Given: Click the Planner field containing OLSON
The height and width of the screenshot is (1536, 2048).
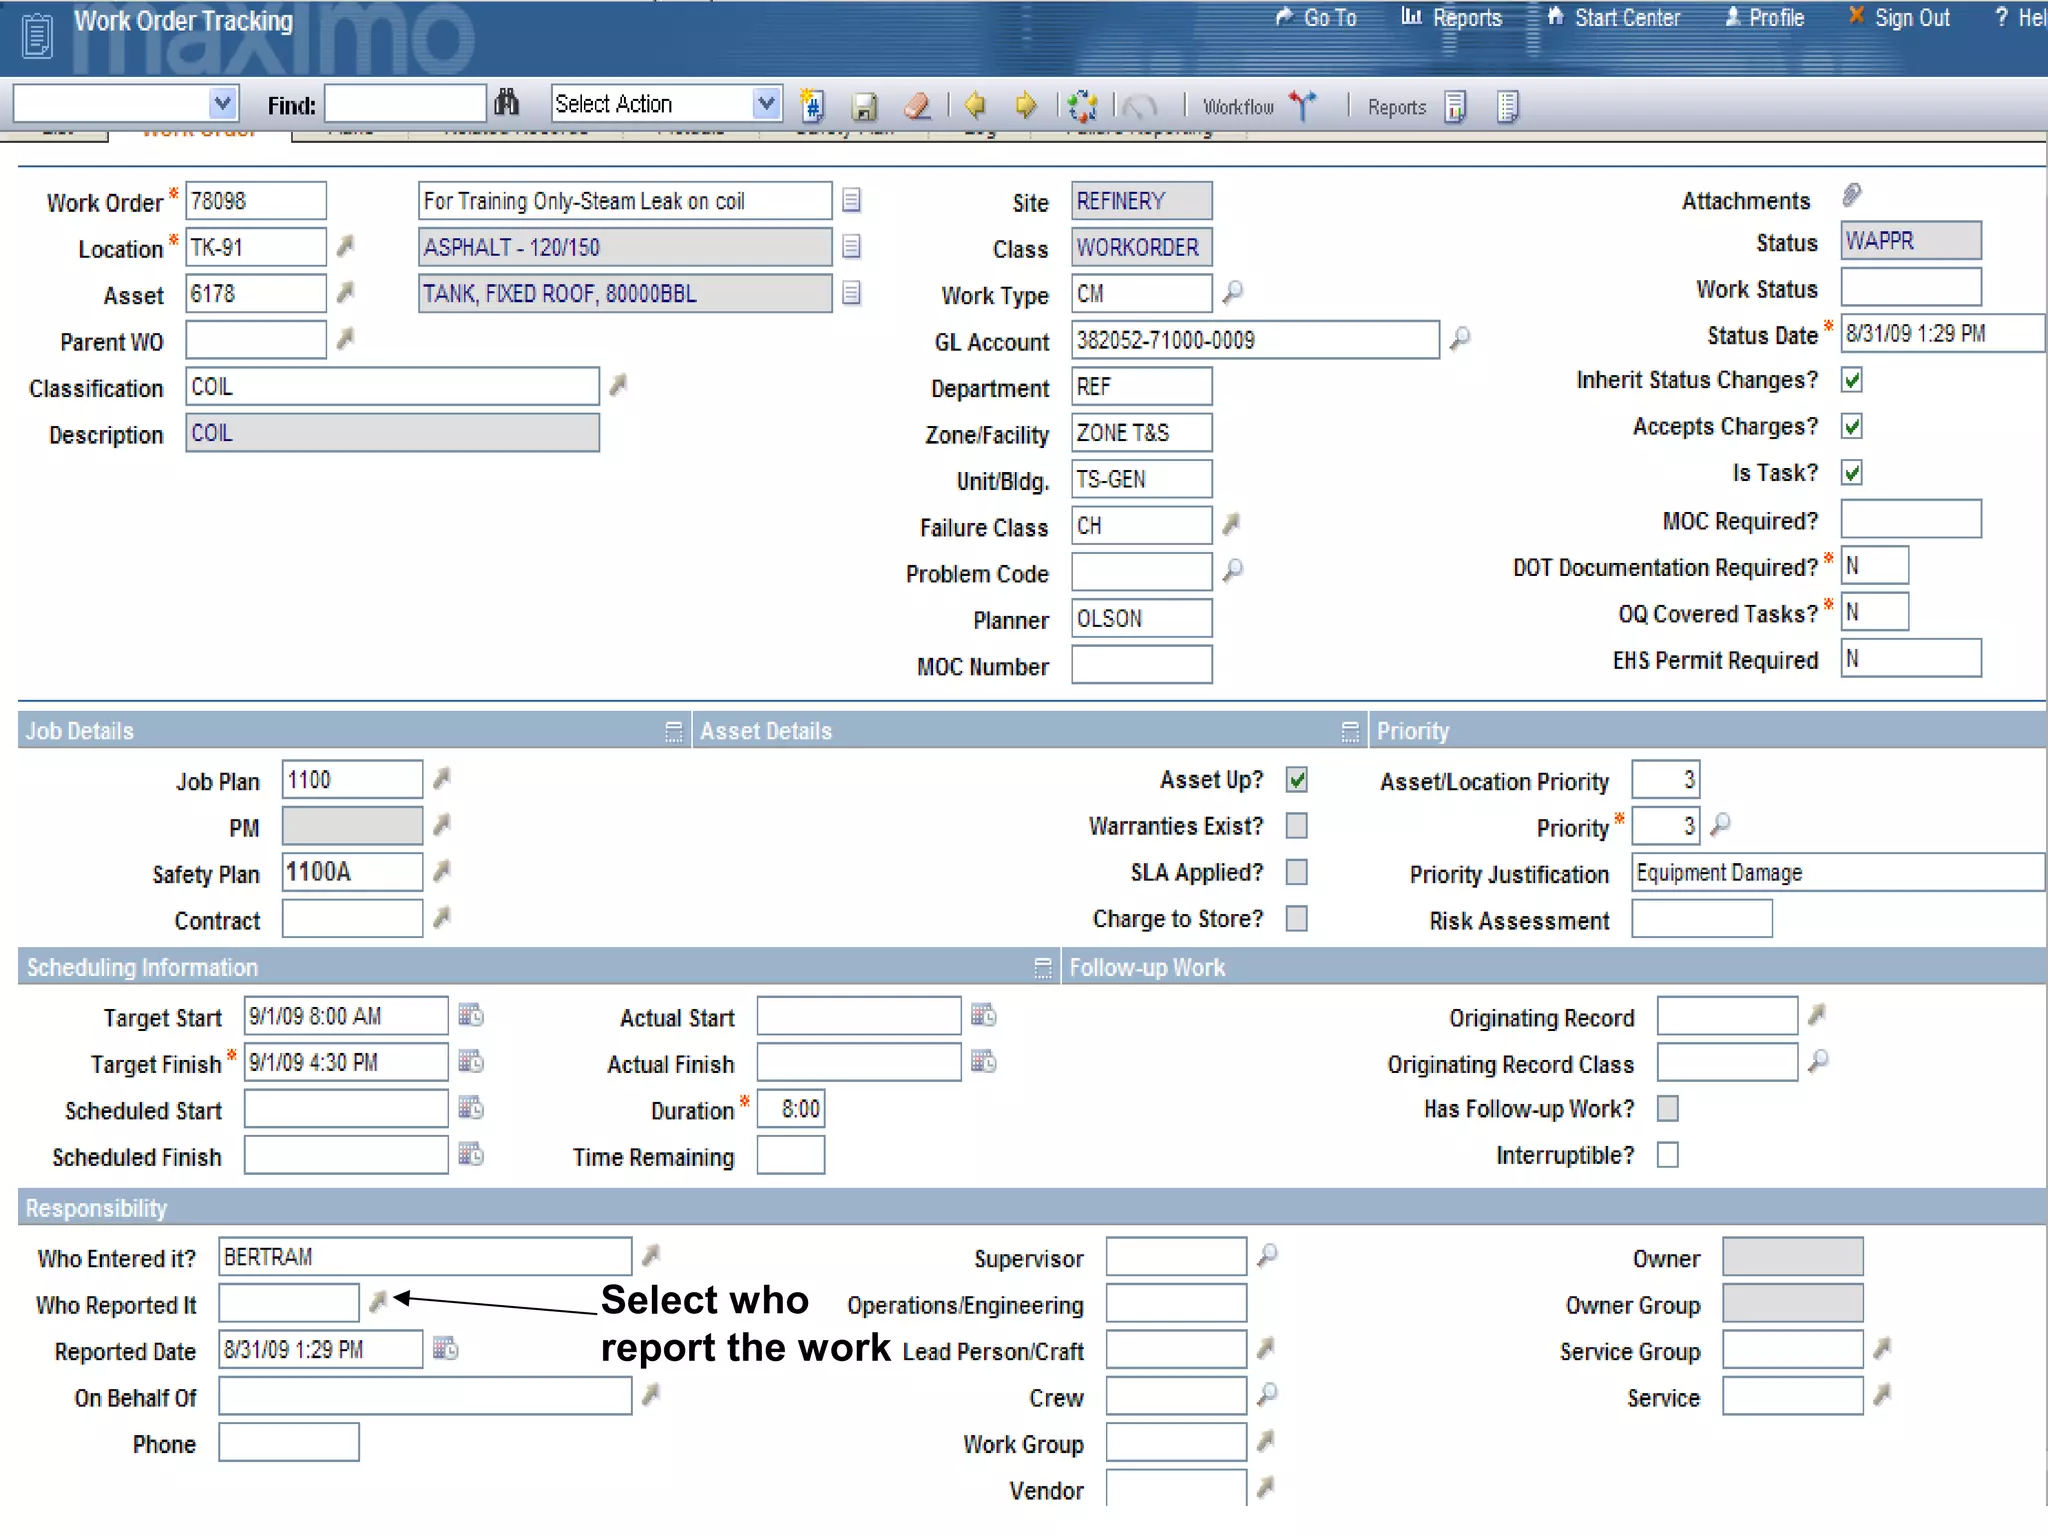Looking at the screenshot, I should pos(1142,618).
